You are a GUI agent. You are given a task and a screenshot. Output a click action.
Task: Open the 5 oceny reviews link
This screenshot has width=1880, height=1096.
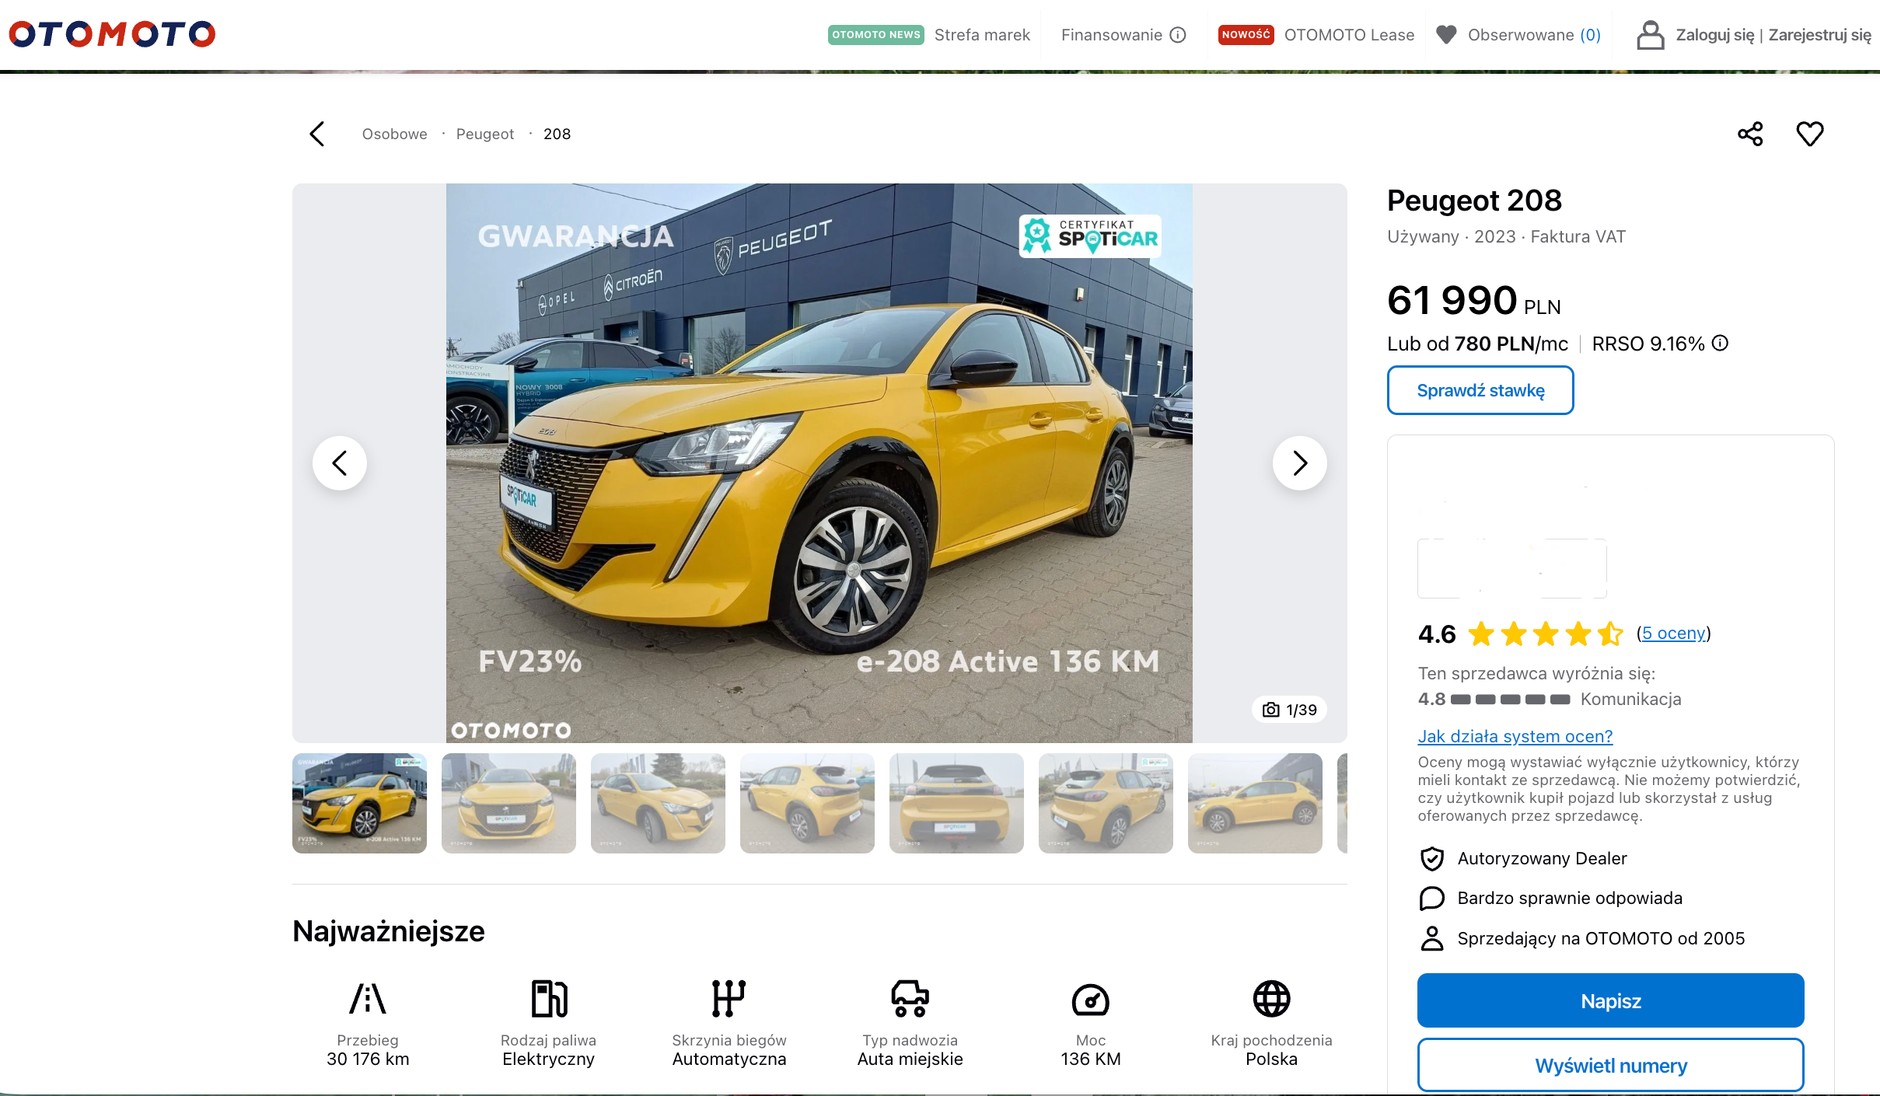pyautogui.click(x=1673, y=633)
